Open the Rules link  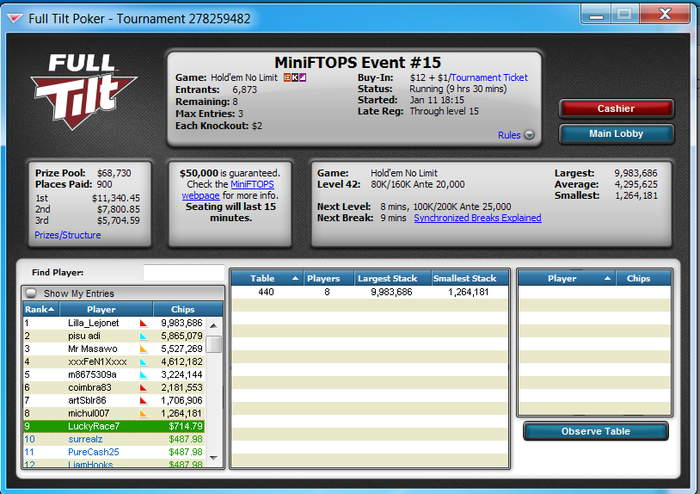(509, 135)
